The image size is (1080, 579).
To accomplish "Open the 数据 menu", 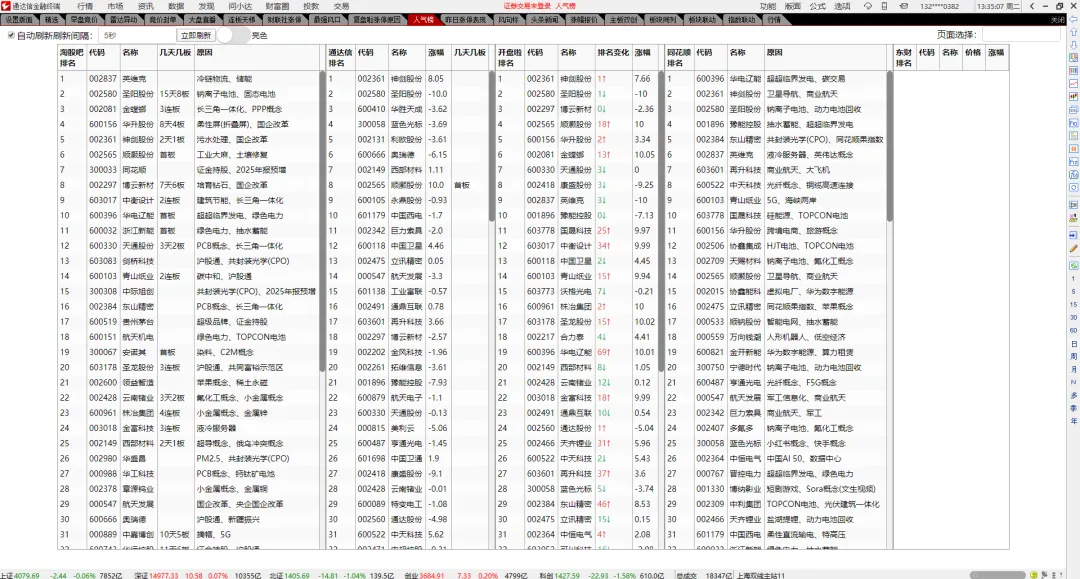I will 176,6.
